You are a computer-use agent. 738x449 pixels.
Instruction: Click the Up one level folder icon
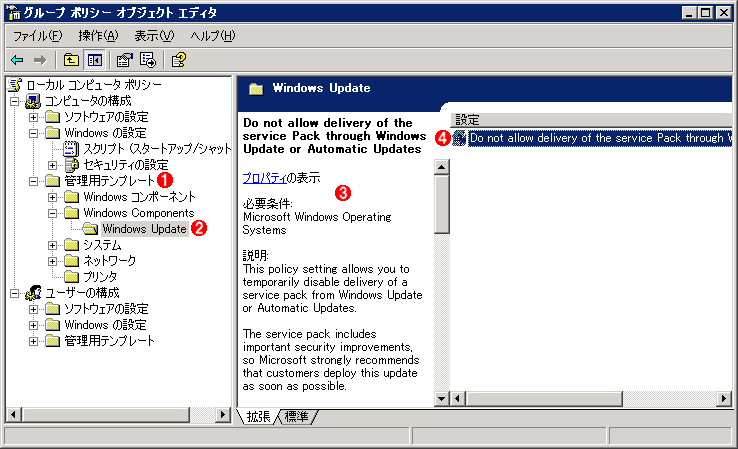click(x=71, y=60)
